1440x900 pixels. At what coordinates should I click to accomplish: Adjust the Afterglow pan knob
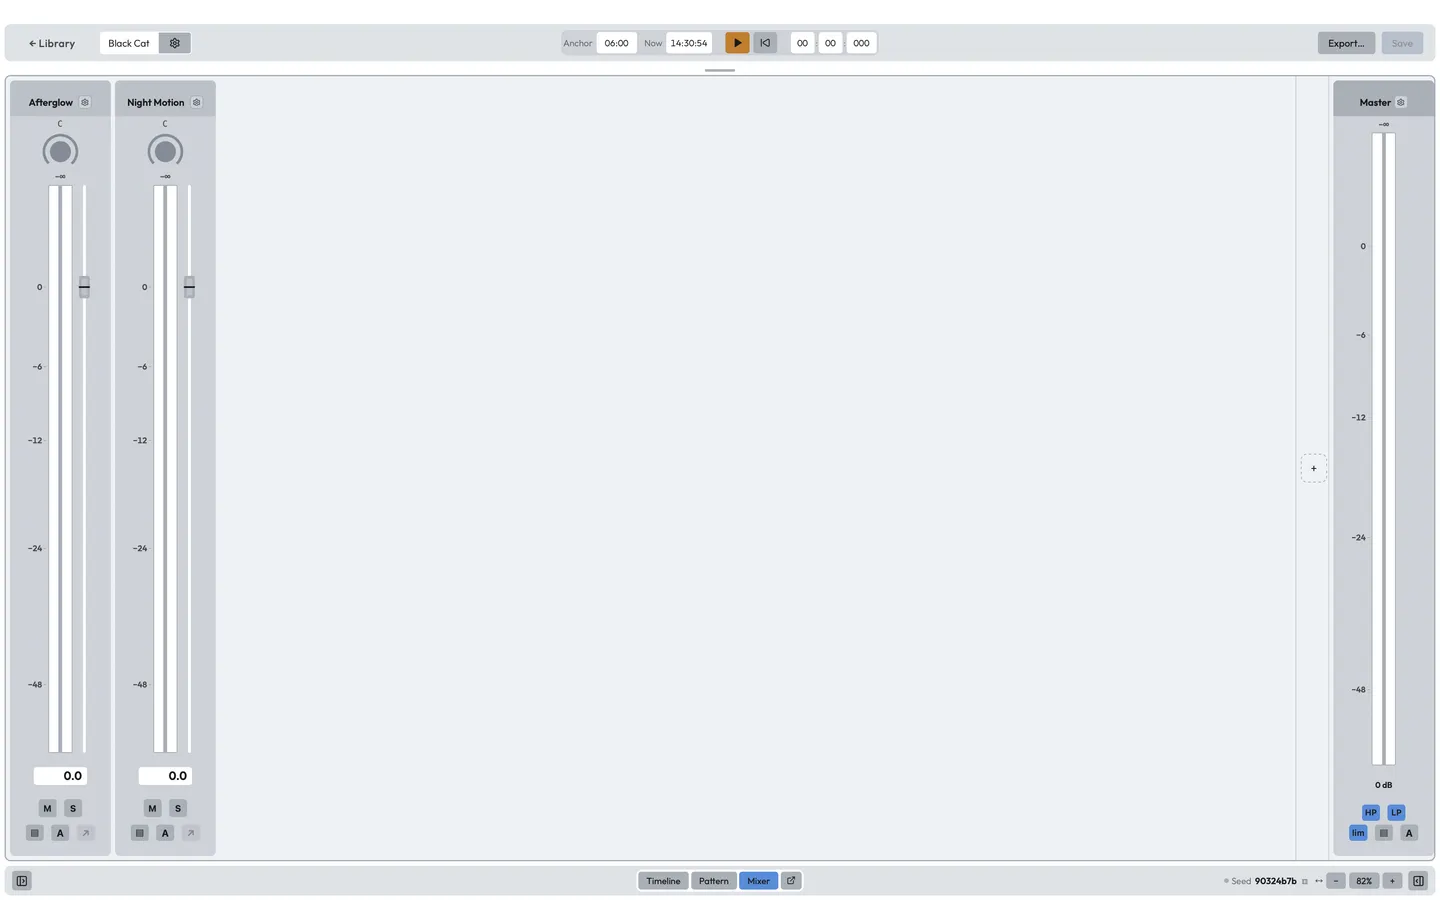tap(60, 151)
